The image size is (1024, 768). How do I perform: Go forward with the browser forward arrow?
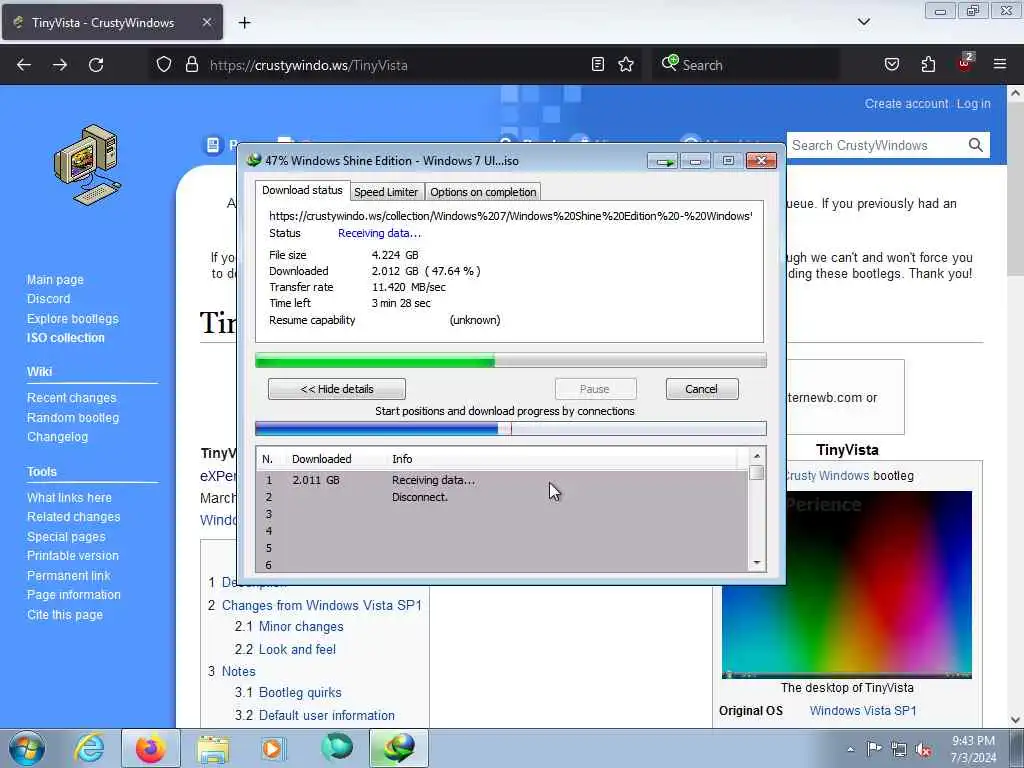[x=59, y=65]
